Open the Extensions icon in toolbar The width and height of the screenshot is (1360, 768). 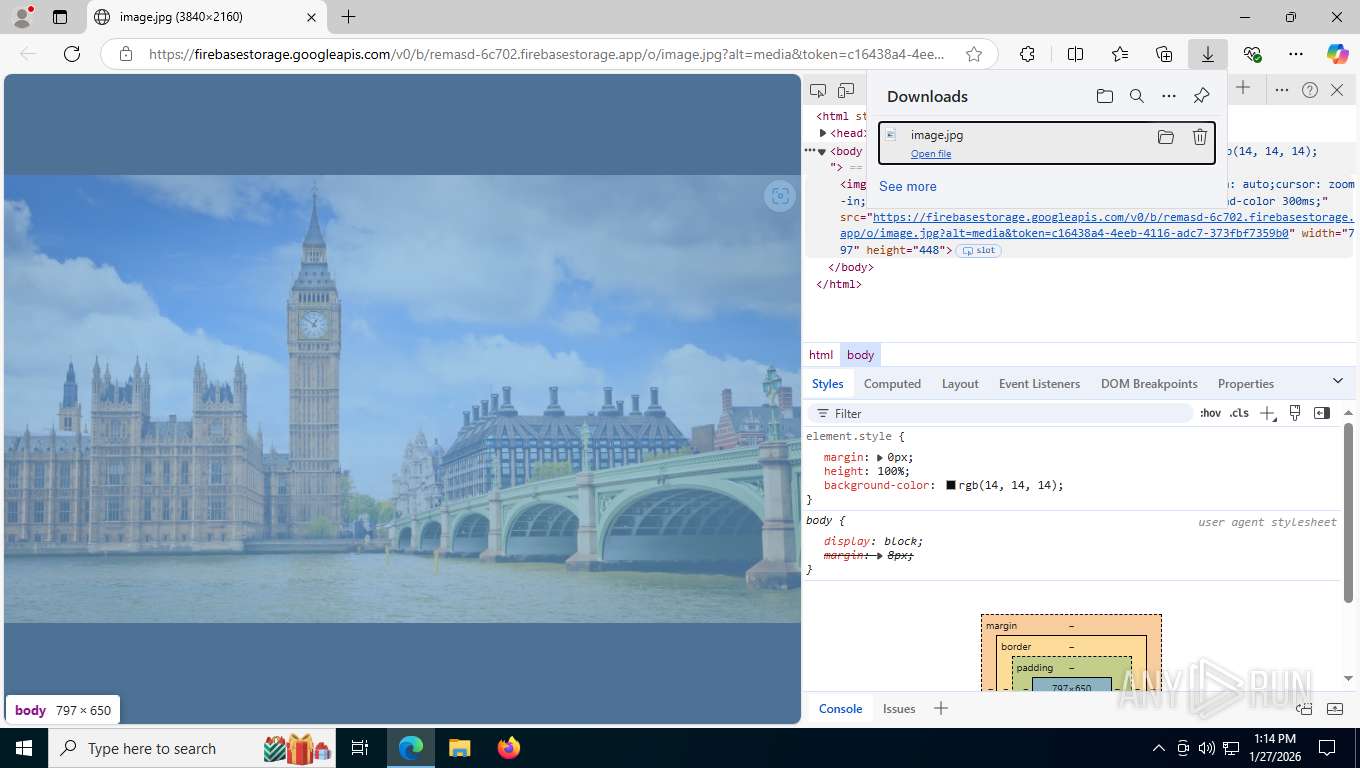point(1027,54)
